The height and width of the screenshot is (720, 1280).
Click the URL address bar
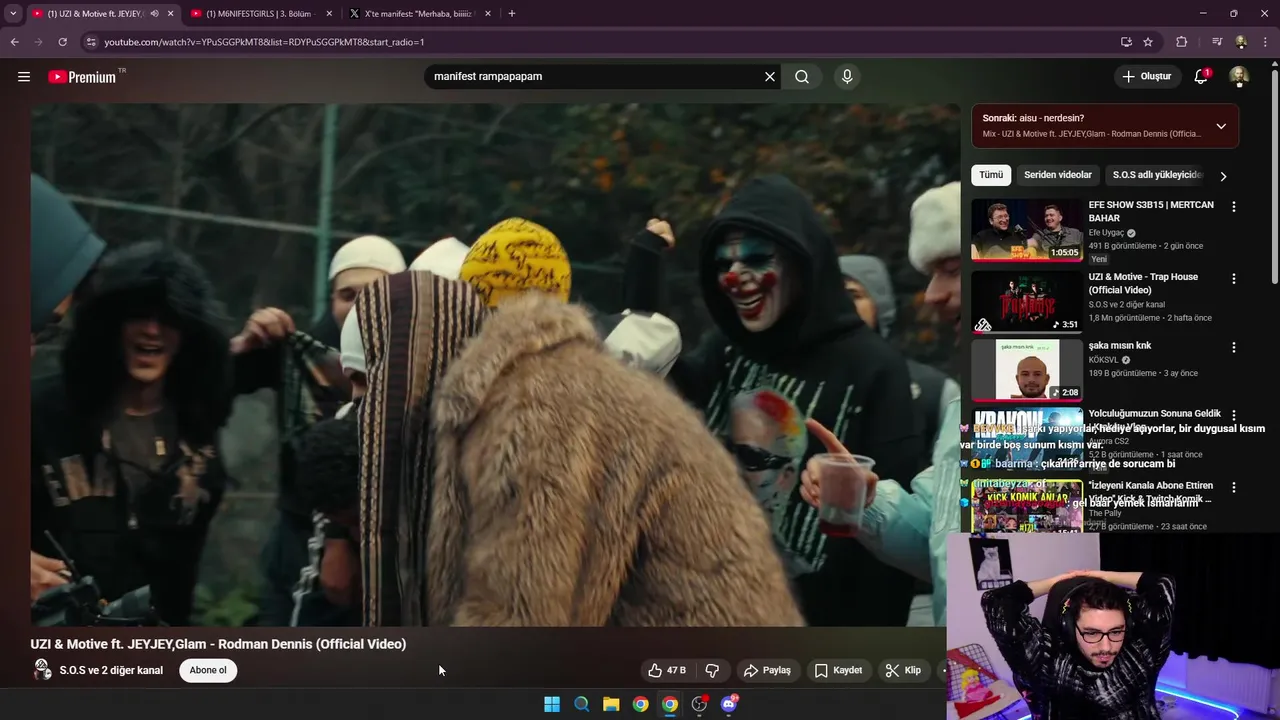(600, 42)
